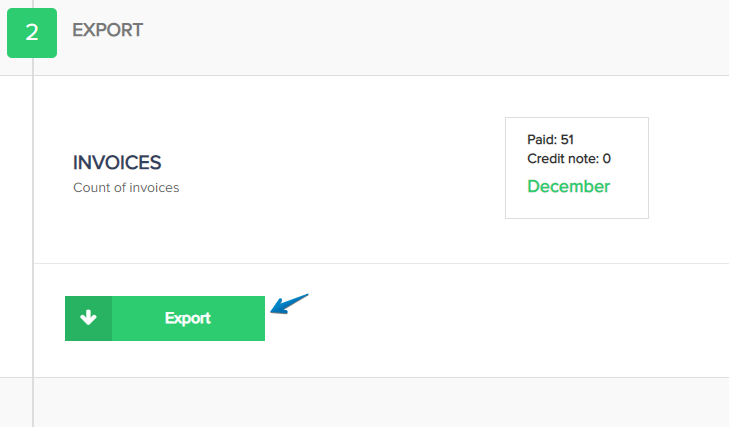Click the blue arrow pointing at Export
The width and height of the screenshot is (729, 427).
(289, 304)
